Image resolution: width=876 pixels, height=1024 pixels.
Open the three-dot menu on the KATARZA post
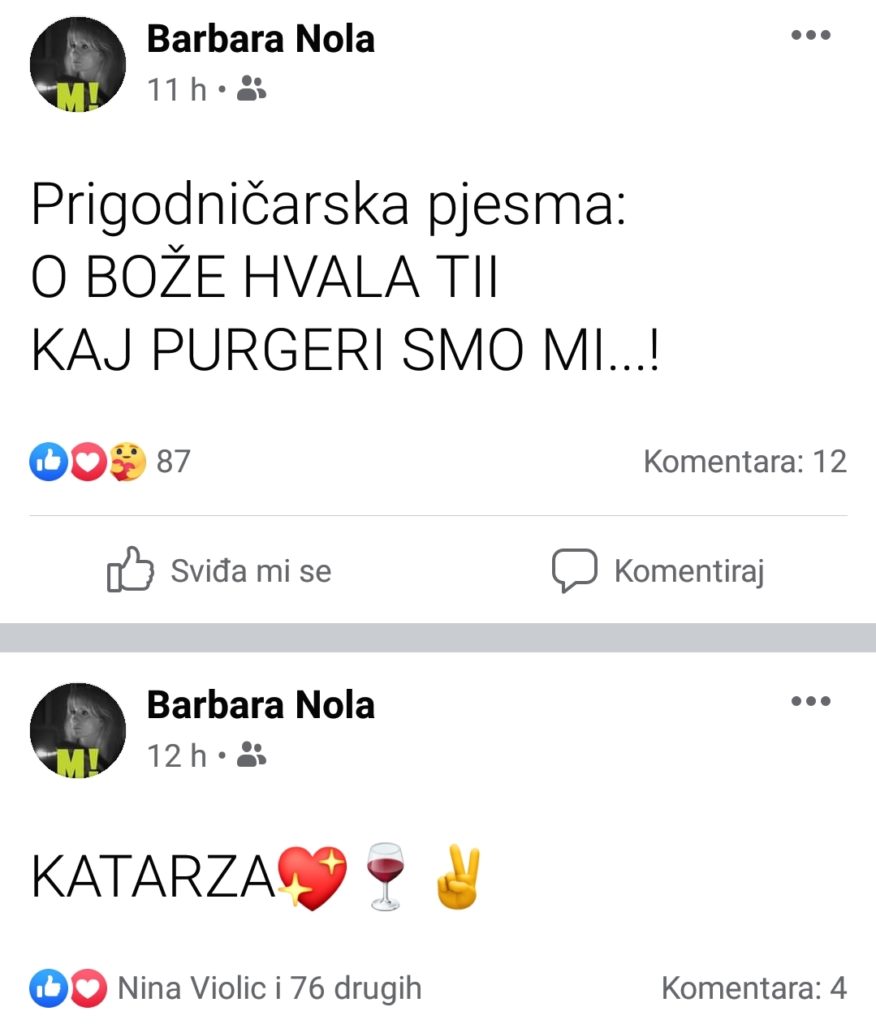[x=811, y=701]
